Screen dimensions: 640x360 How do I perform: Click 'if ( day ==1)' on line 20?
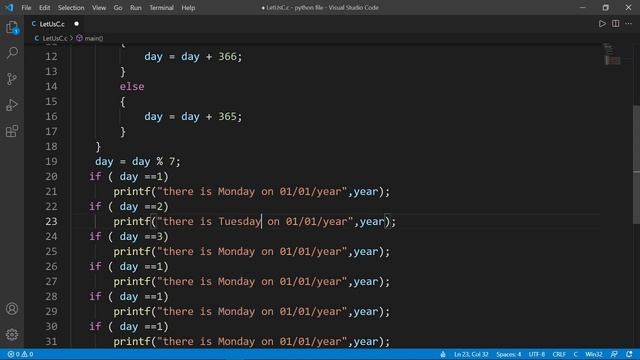click(x=129, y=176)
